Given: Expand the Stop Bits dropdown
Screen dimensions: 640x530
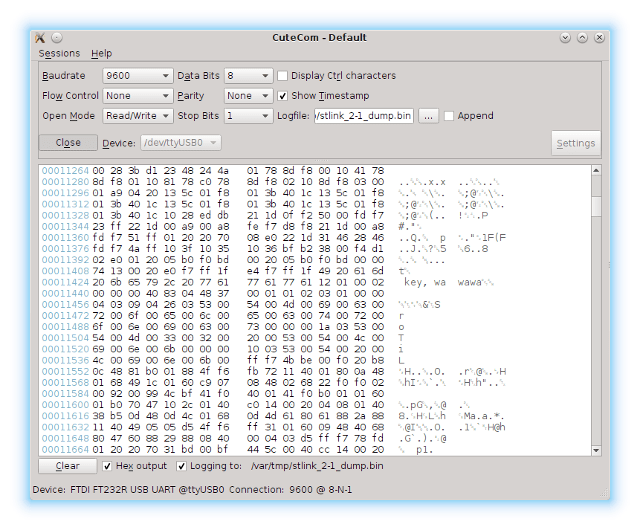Looking at the screenshot, I should tap(248, 116).
